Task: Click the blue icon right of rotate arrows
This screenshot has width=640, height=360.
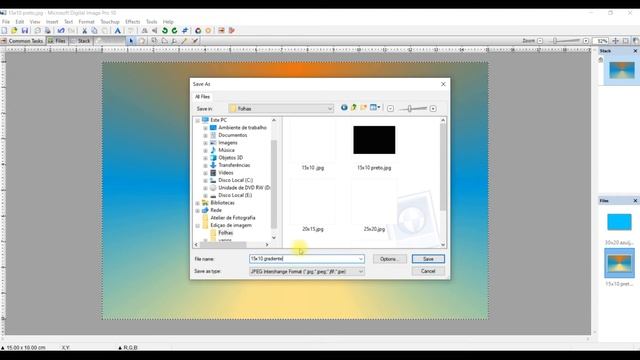Action: (x=185, y=31)
